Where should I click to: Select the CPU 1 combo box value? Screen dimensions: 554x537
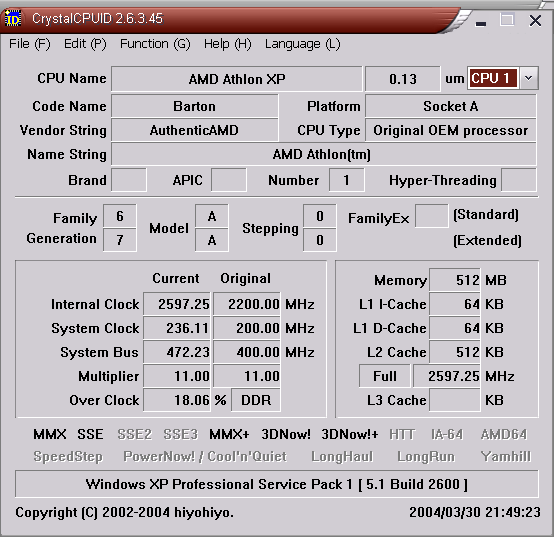[x=493, y=78]
